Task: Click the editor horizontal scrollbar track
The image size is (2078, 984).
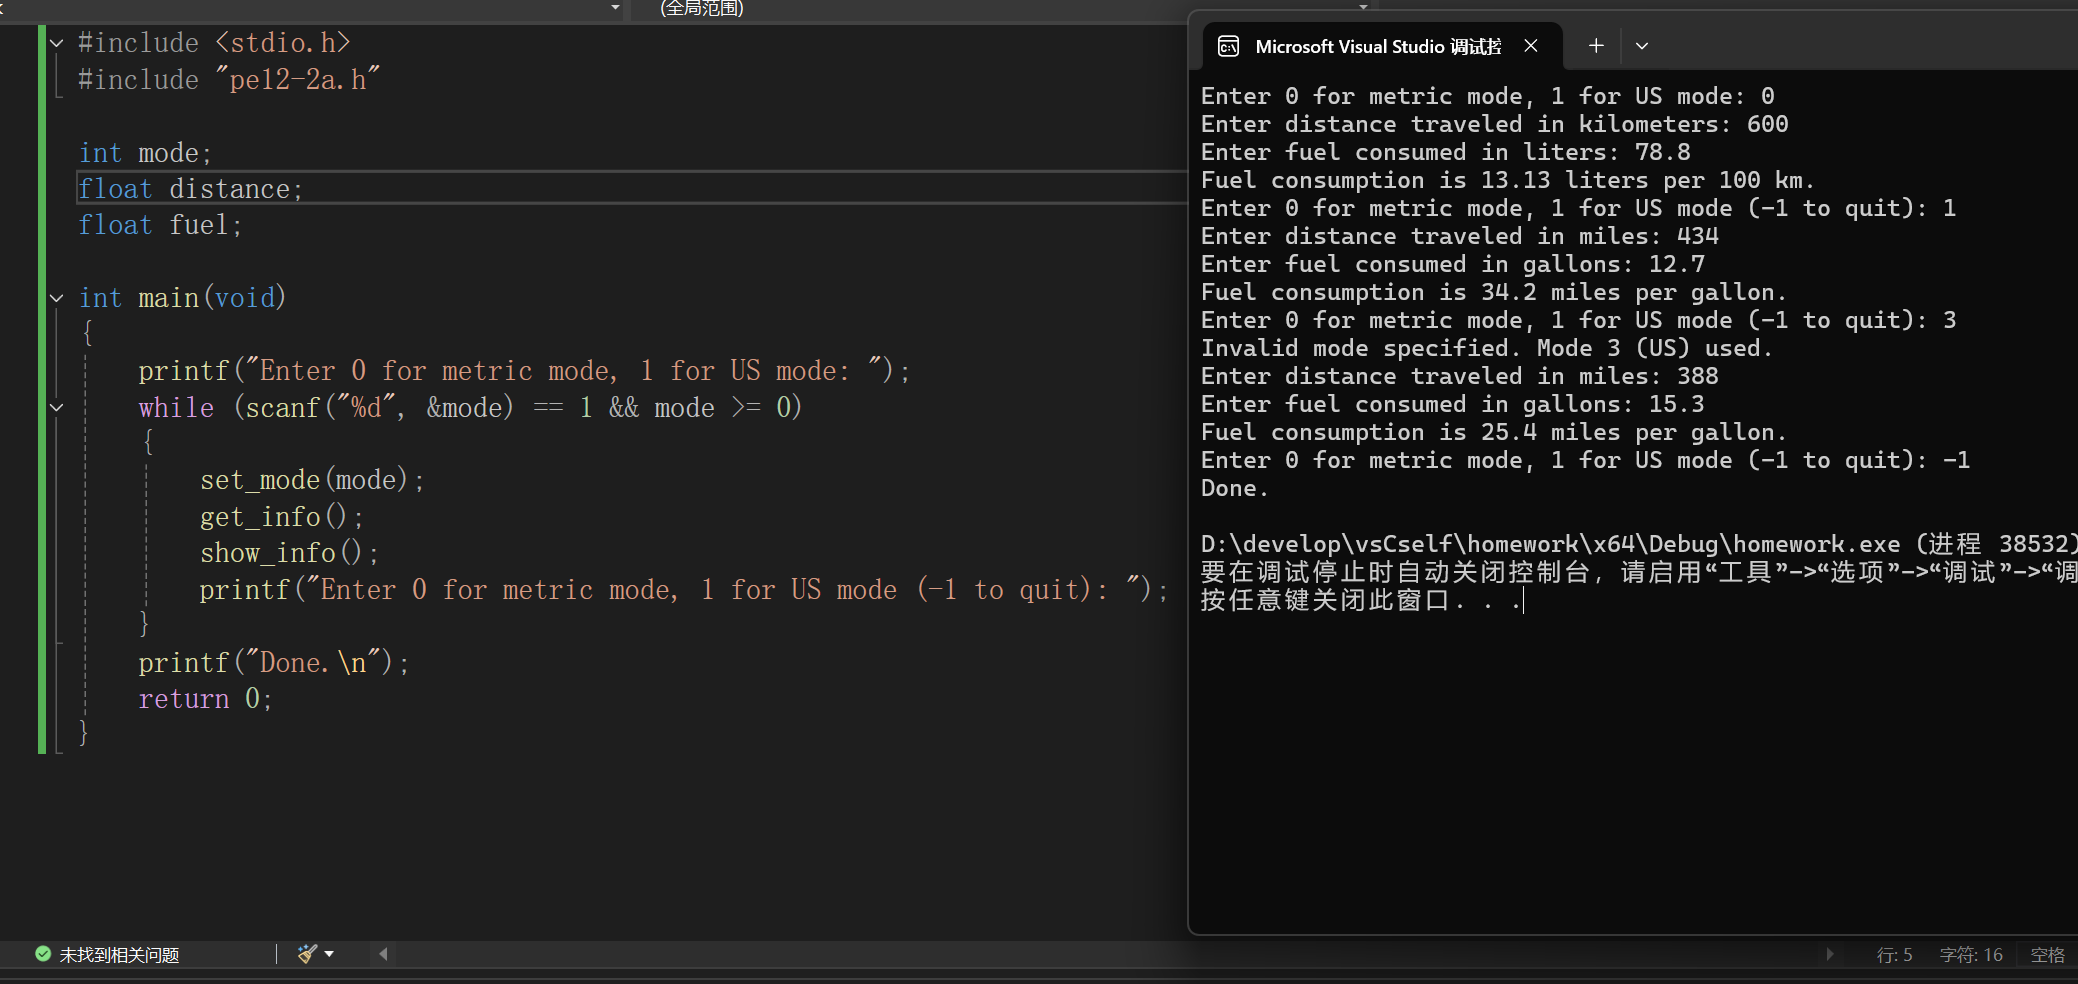Action: click(1106, 954)
